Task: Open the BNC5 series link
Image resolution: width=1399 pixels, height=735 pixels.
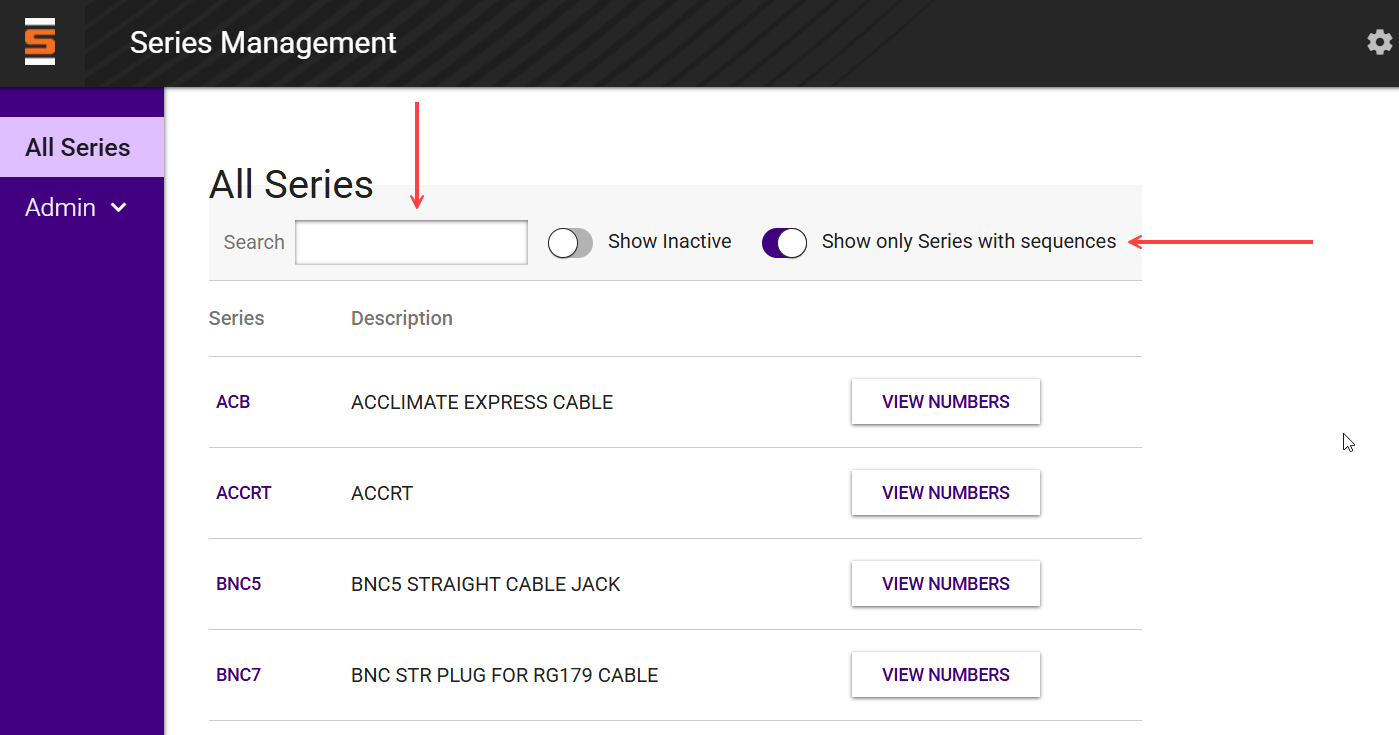Action: click(239, 584)
